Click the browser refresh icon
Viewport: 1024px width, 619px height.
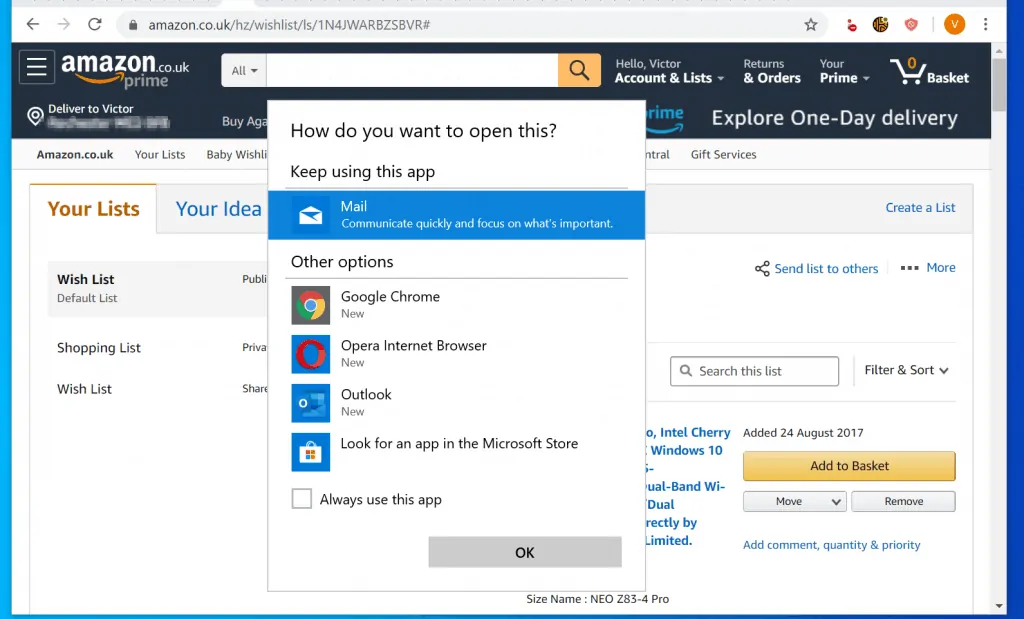click(95, 24)
